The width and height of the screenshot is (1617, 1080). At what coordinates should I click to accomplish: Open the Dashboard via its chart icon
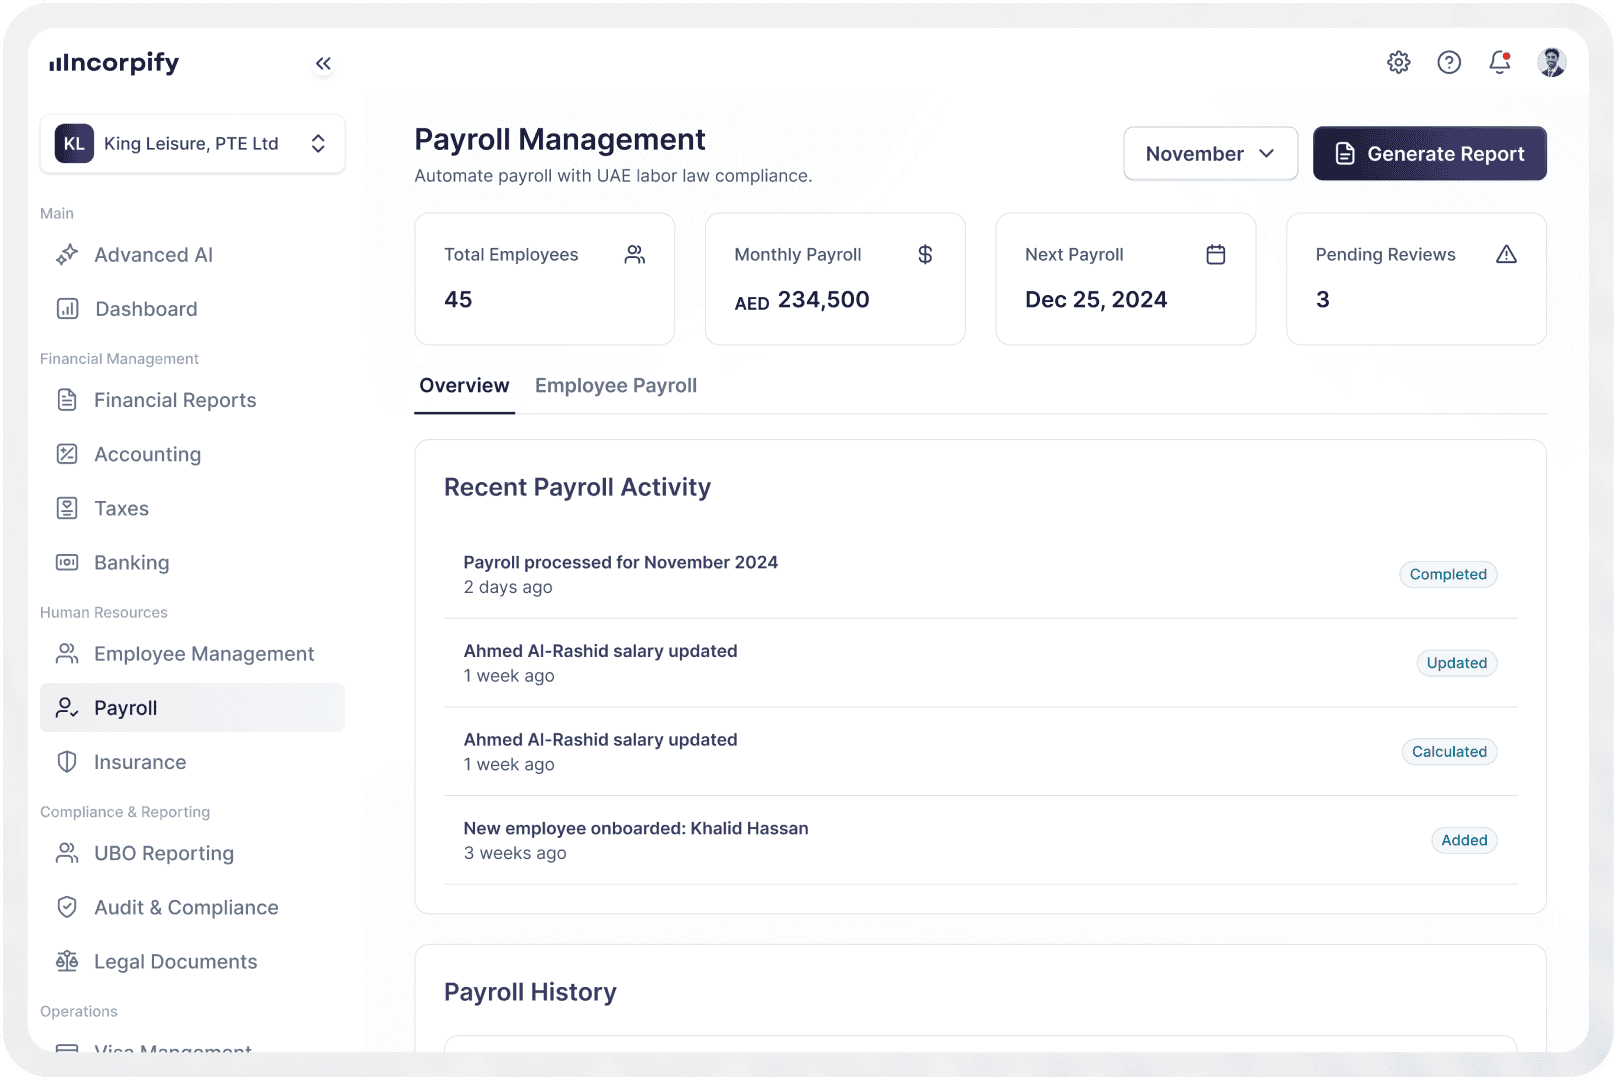(x=66, y=308)
